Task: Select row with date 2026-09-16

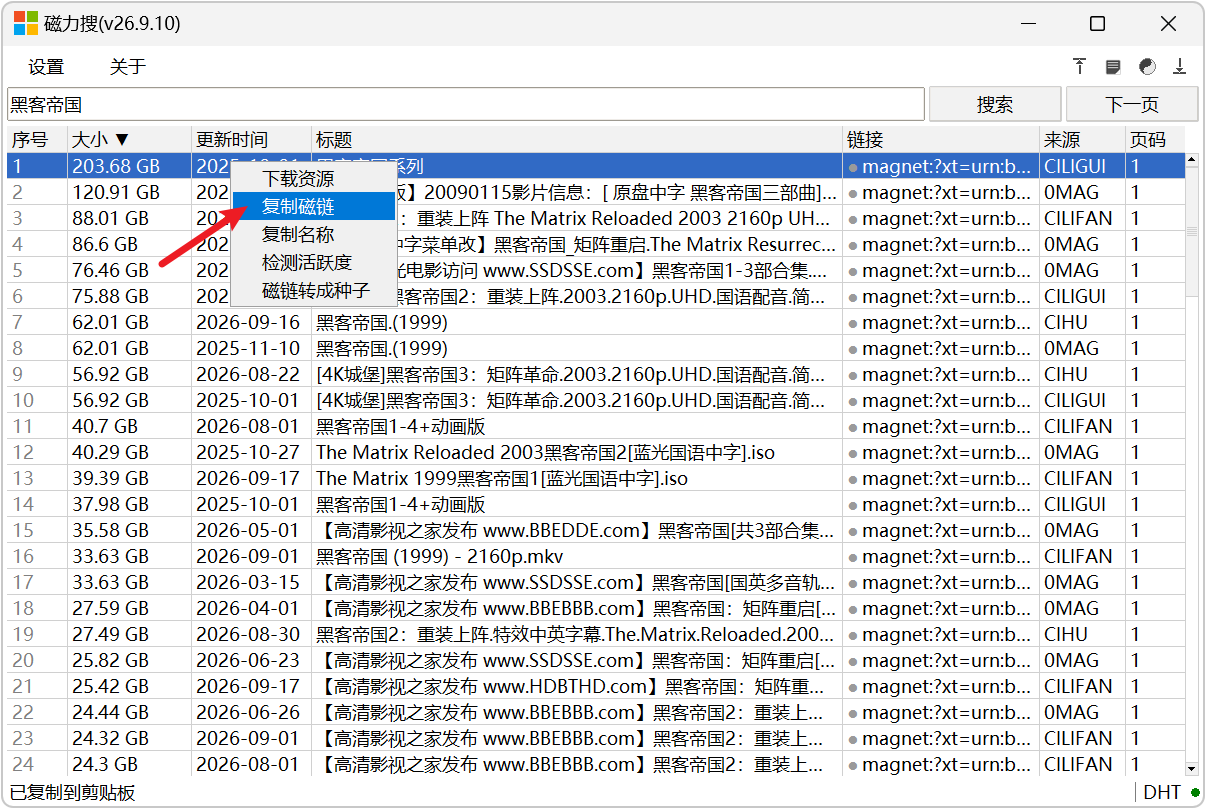Action: pyautogui.click(x=596, y=322)
